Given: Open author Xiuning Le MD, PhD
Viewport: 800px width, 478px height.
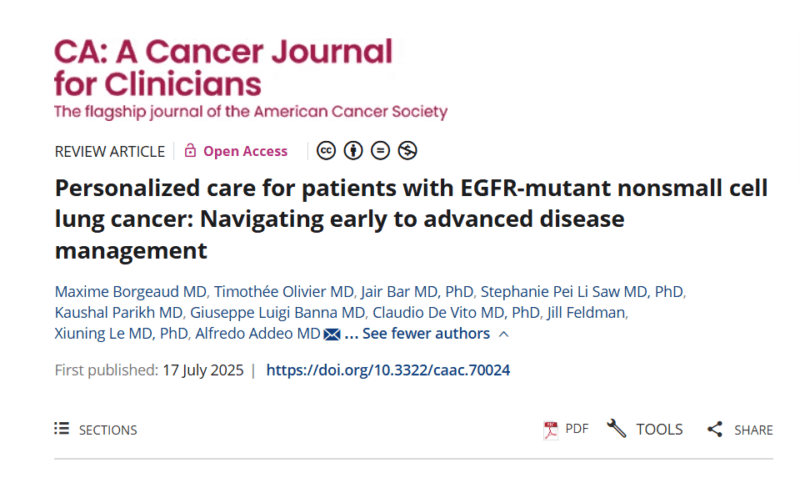Looking at the screenshot, I should [121, 333].
